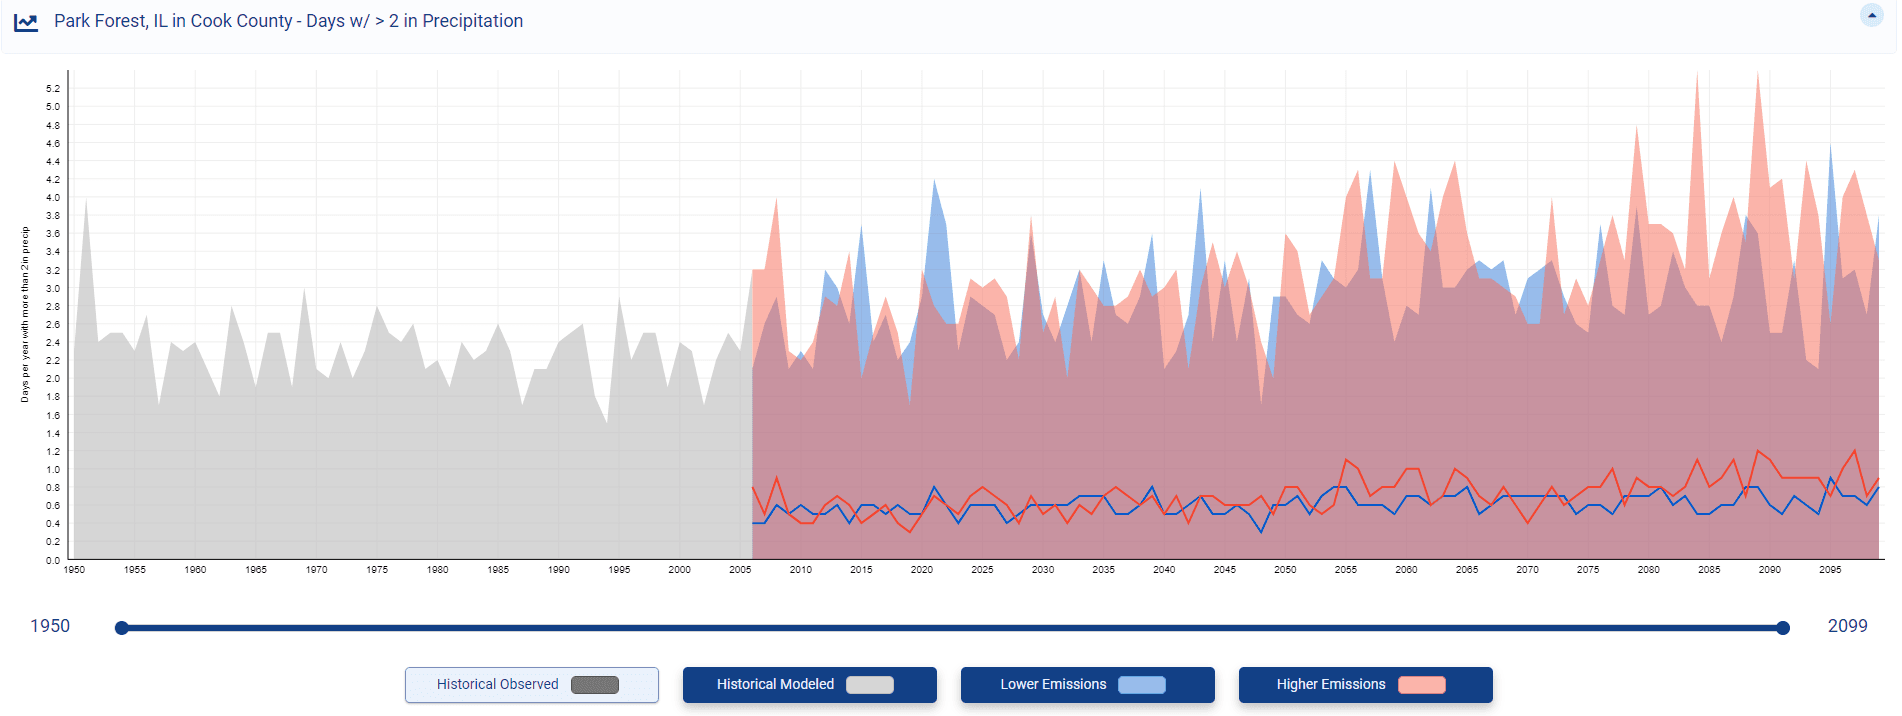Viewport: 1902px width, 716px height.
Task: Toggle the Historical Observed series
Action: coord(497,685)
